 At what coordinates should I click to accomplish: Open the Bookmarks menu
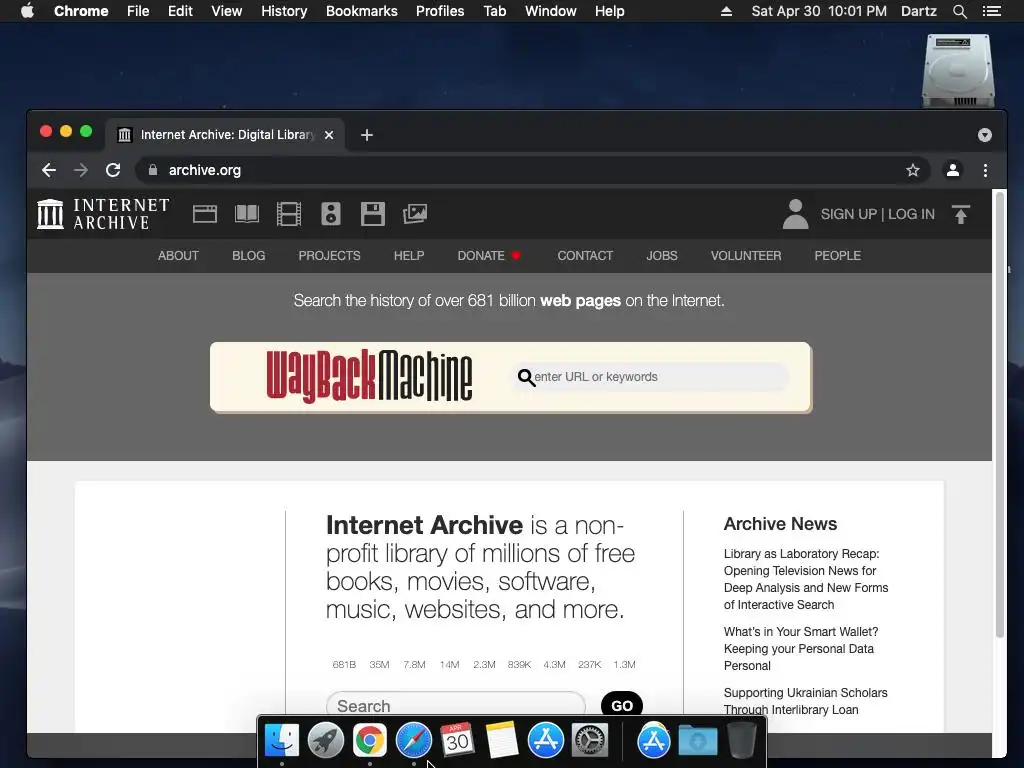pos(362,11)
